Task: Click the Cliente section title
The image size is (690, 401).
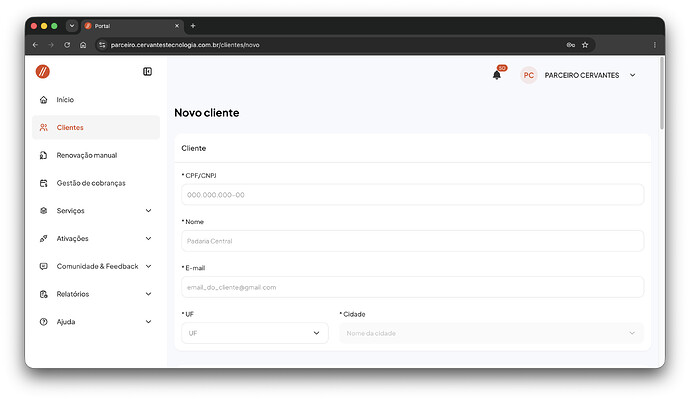Action: pos(194,148)
